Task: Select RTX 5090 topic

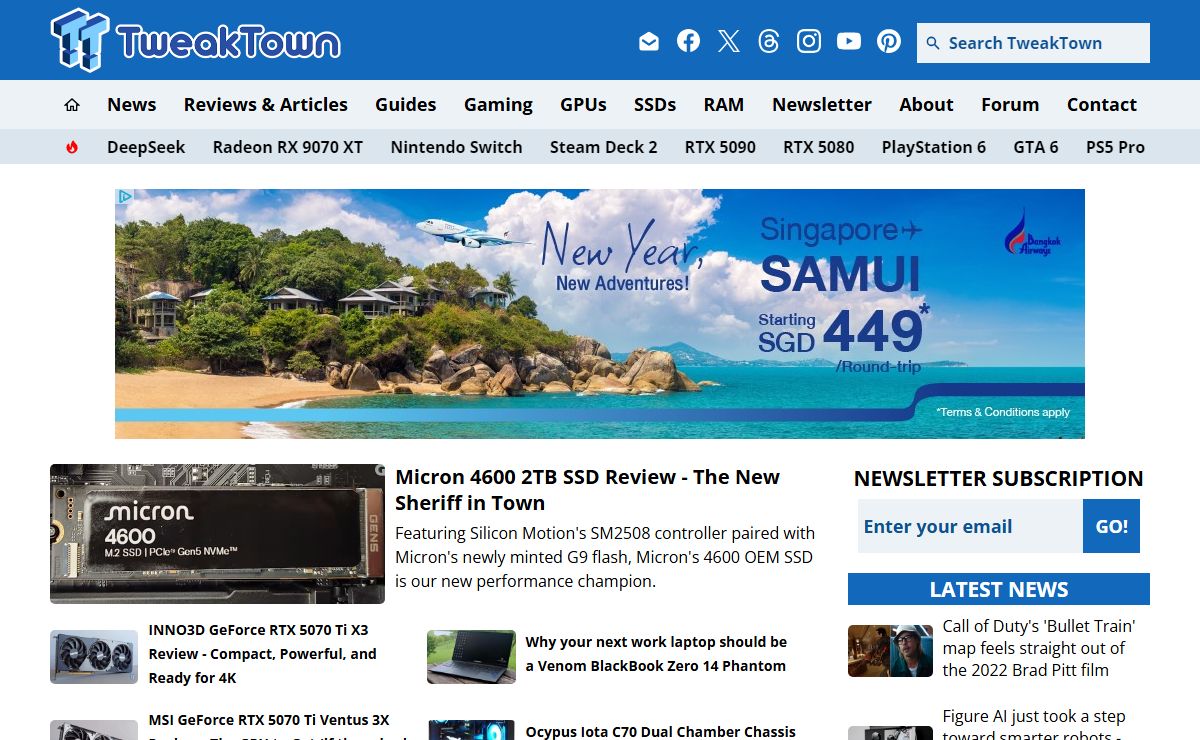Action: click(x=720, y=147)
